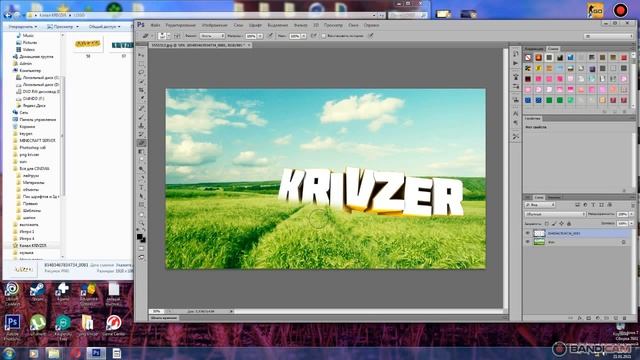Select the Rectangle shape tool
This screenshot has width=640, height=360.
[x=141, y=205]
